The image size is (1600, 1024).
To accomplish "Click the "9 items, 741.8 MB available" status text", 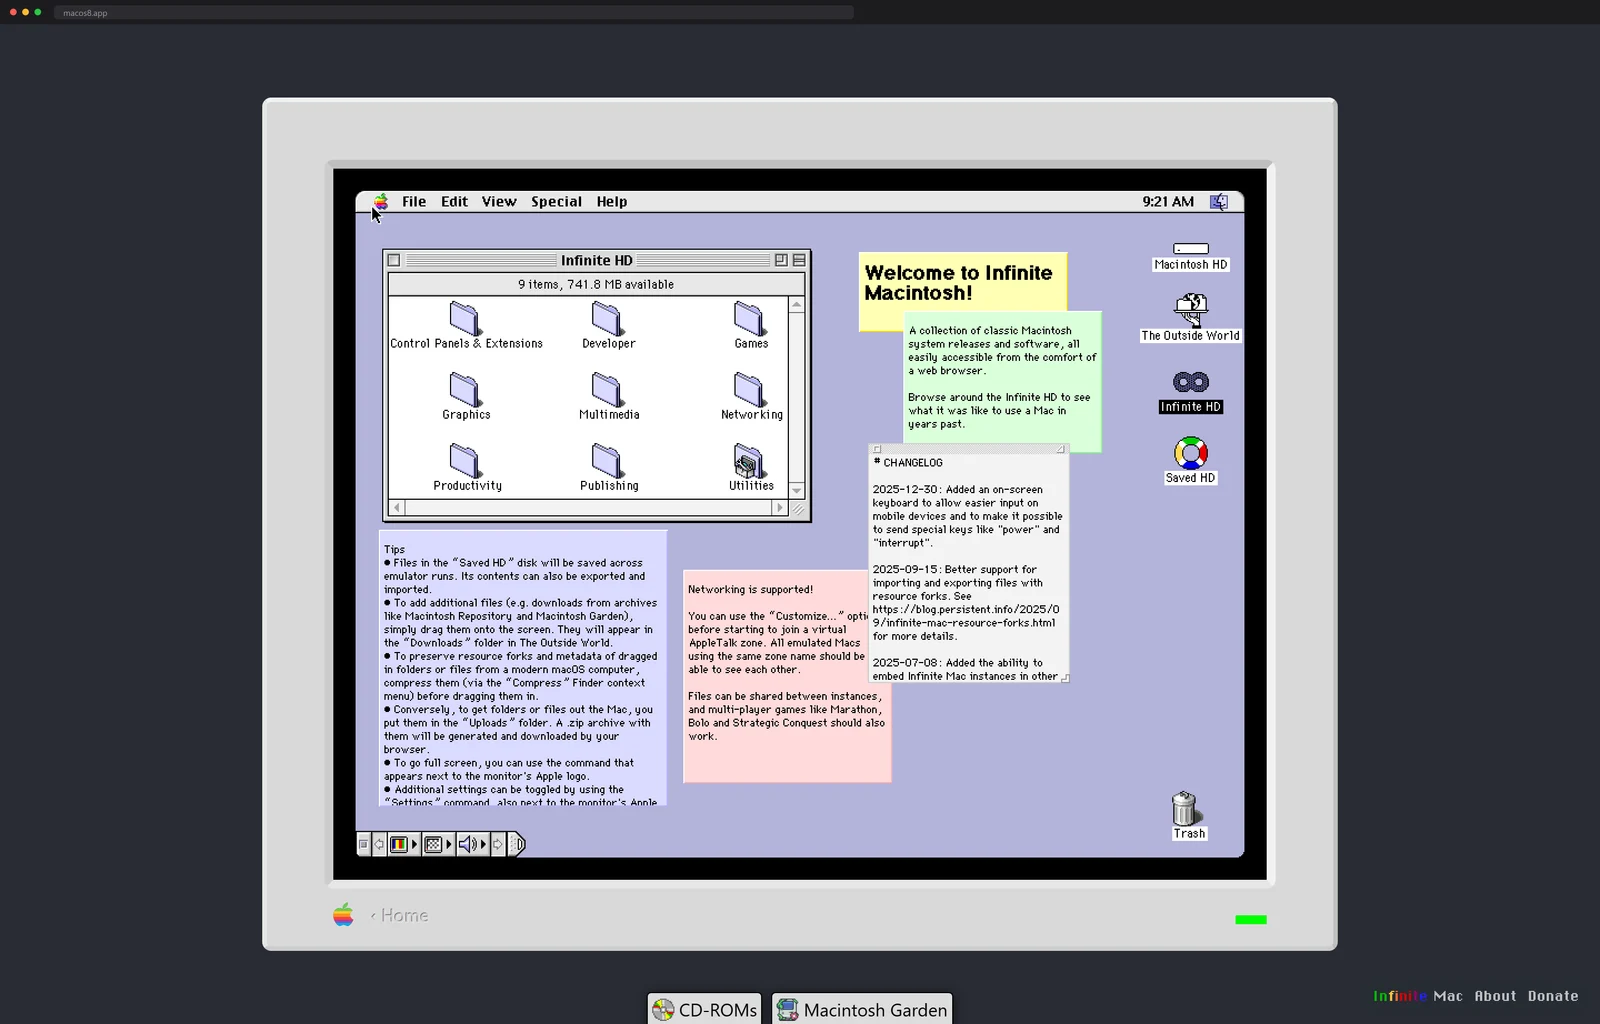I will pyautogui.click(x=596, y=285).
